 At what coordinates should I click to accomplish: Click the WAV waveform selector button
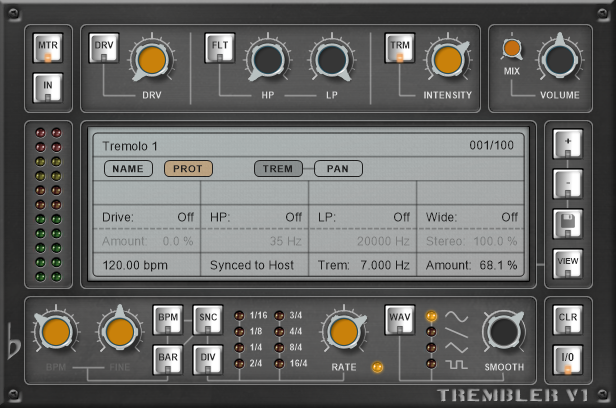click(400, 321)
